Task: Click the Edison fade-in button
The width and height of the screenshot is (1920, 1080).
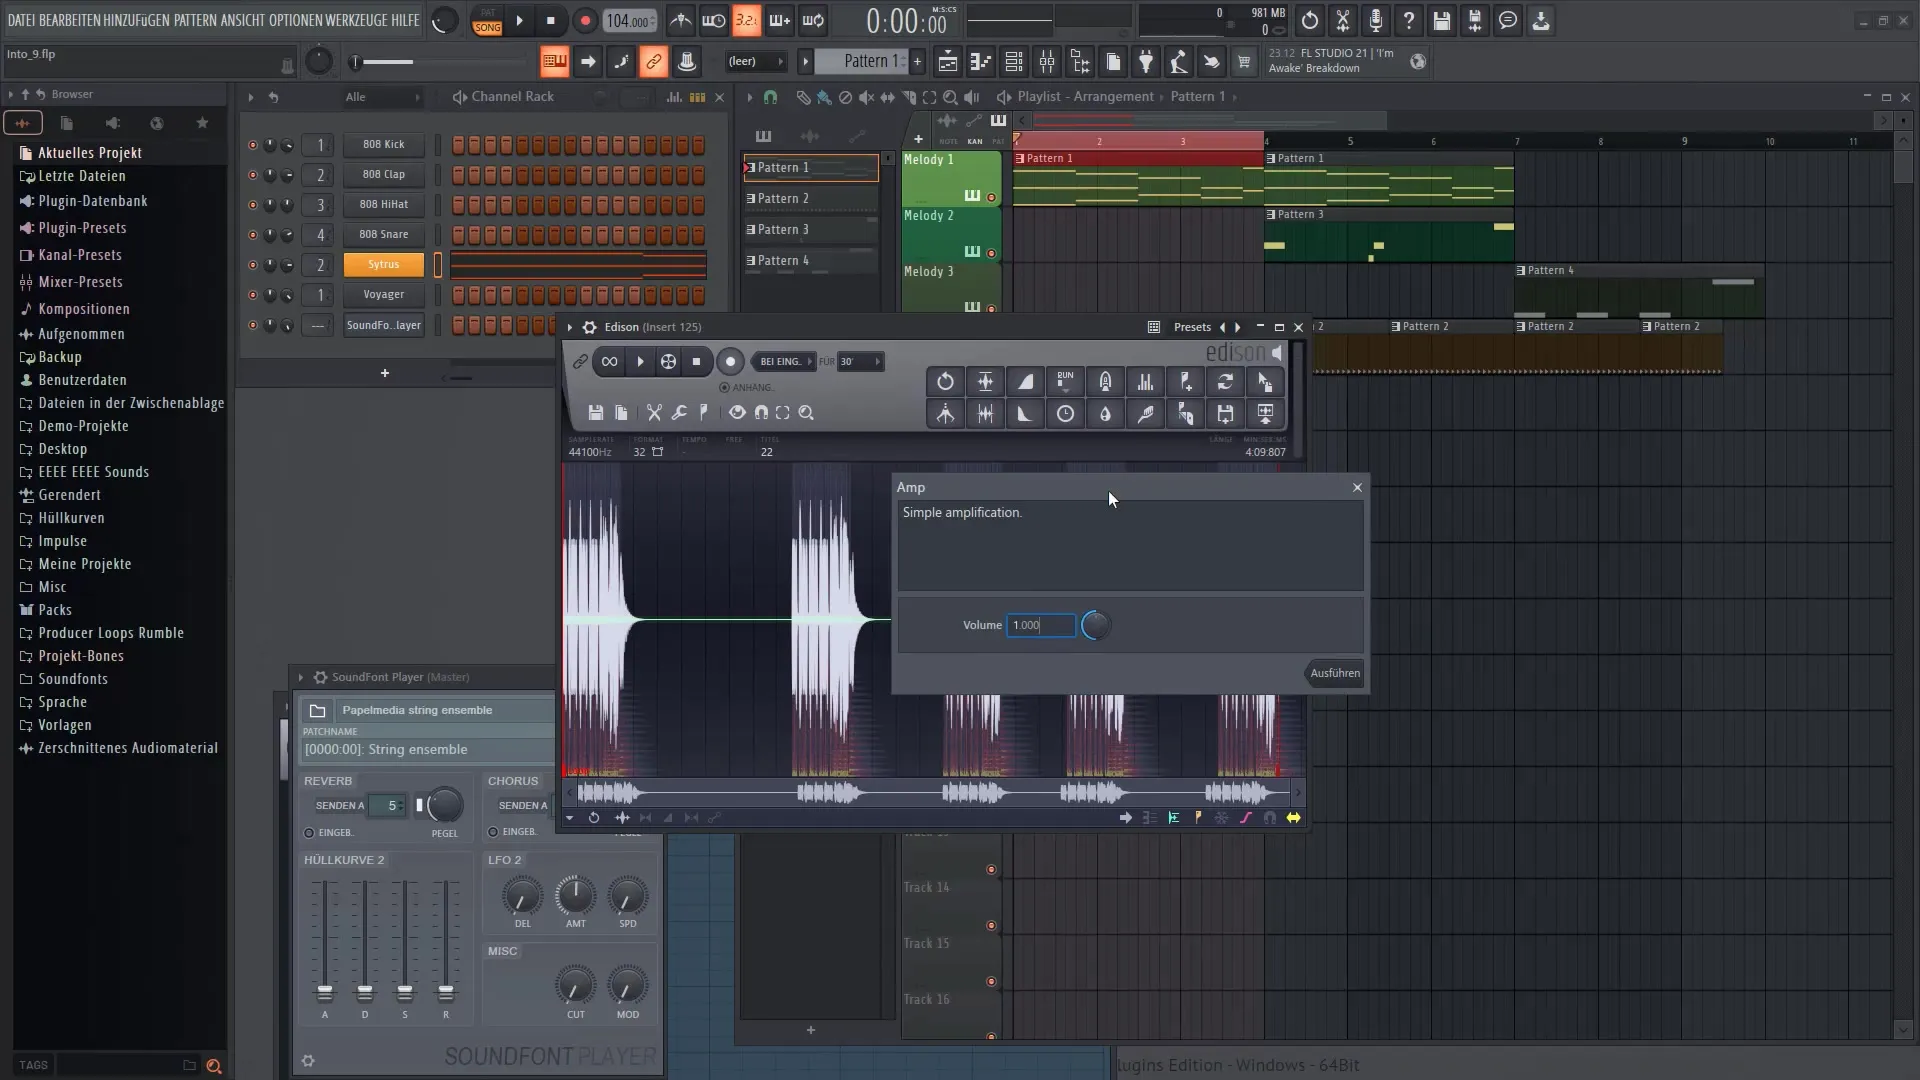Action: pos(1025,381)
